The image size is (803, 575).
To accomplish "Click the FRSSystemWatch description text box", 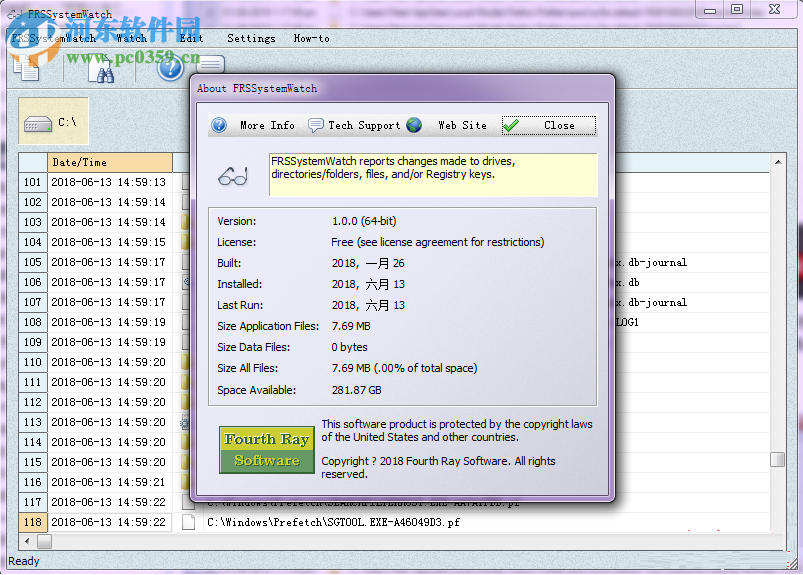I will tap(433, 175).
